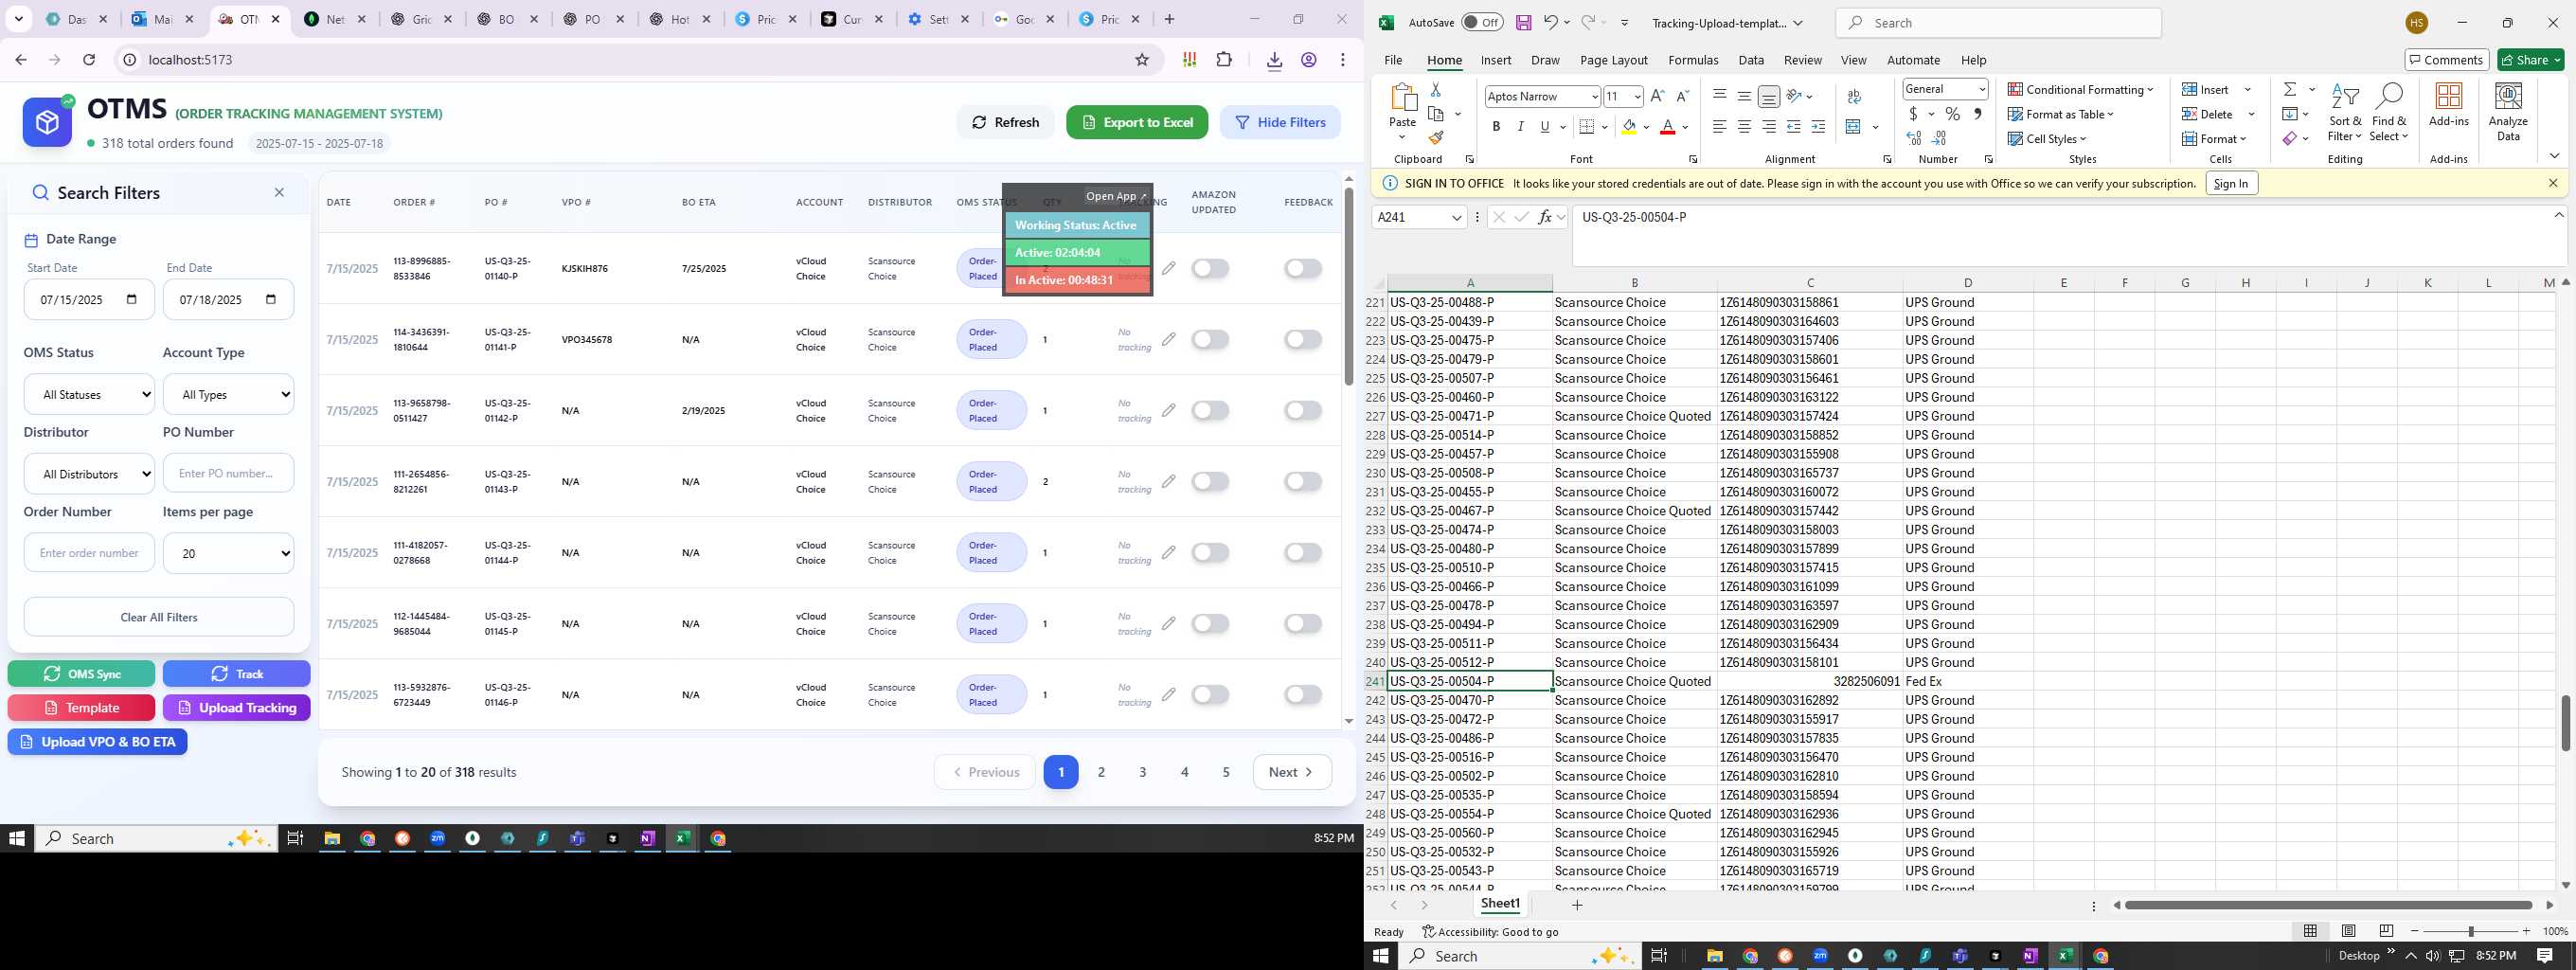Click Increase Font Size icon in Excel

1657,96
